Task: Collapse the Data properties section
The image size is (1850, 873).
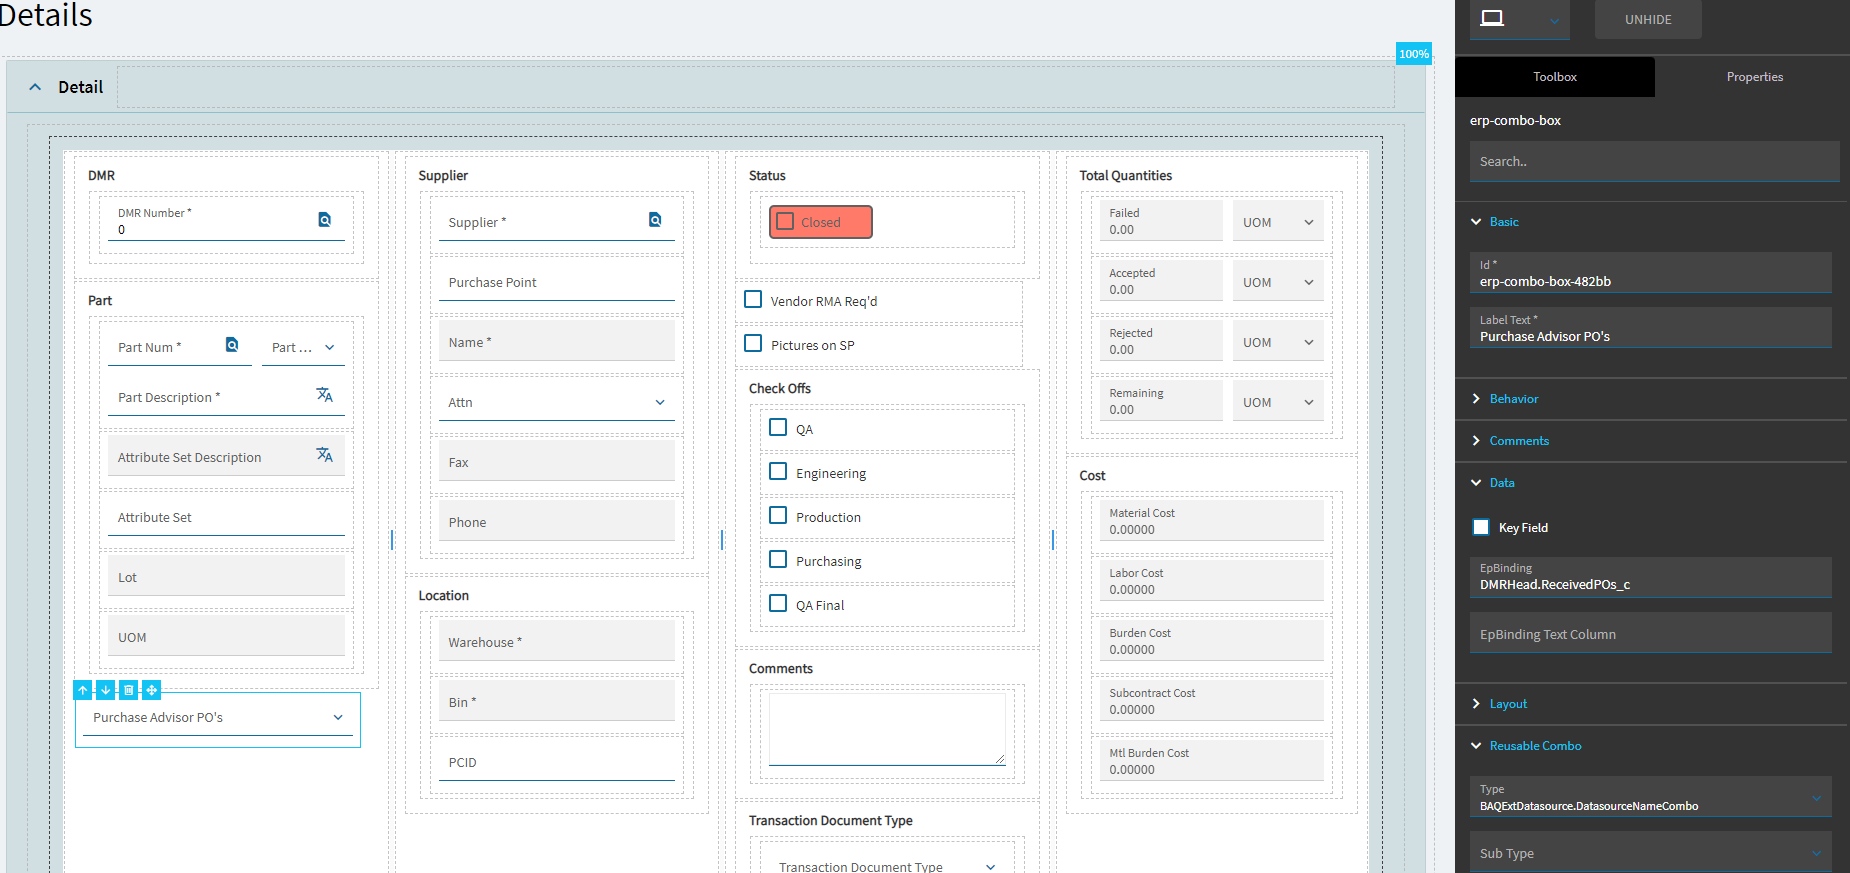Action: [1476, 483]
